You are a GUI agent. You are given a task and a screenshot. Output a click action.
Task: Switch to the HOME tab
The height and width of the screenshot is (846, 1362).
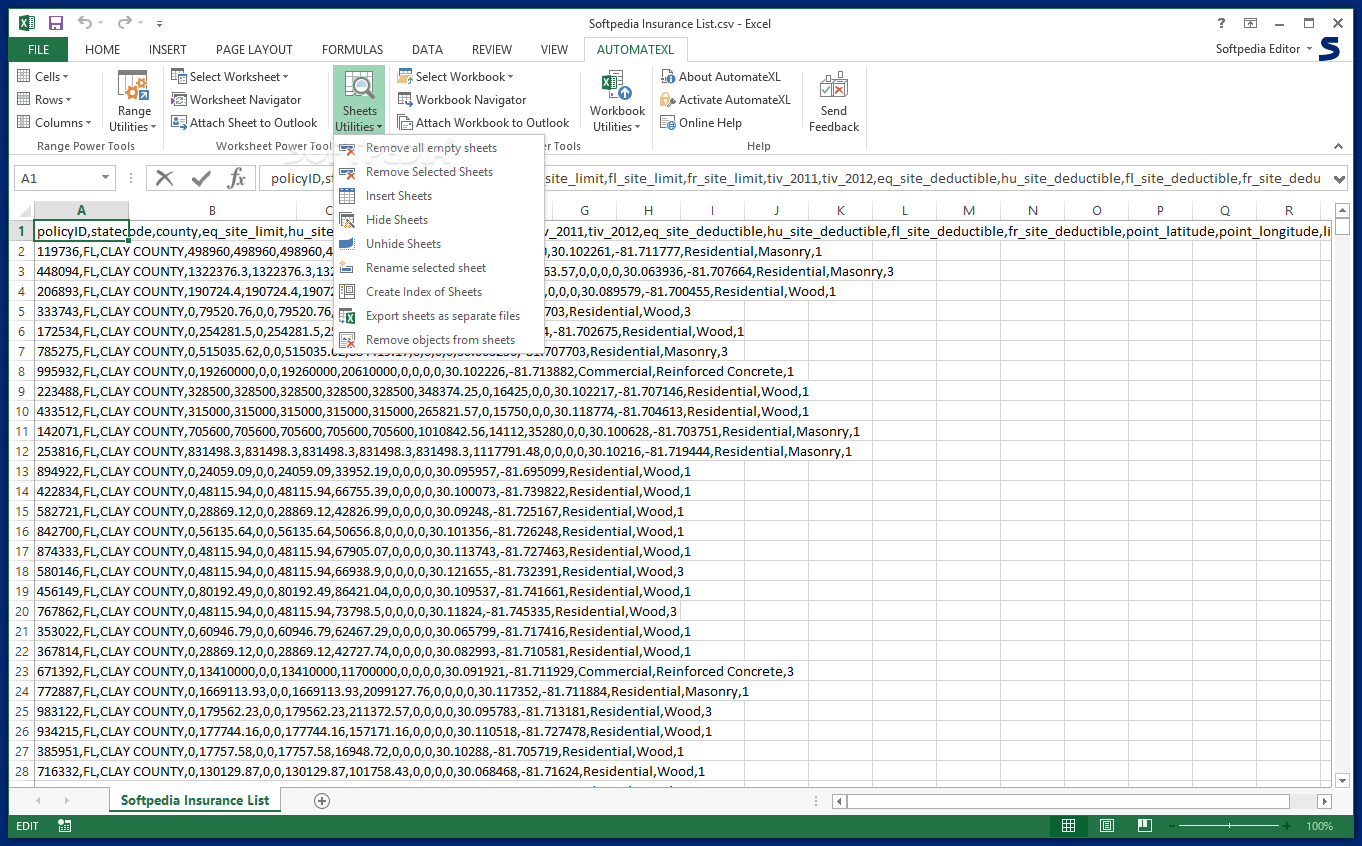click(x=103, y=50)
